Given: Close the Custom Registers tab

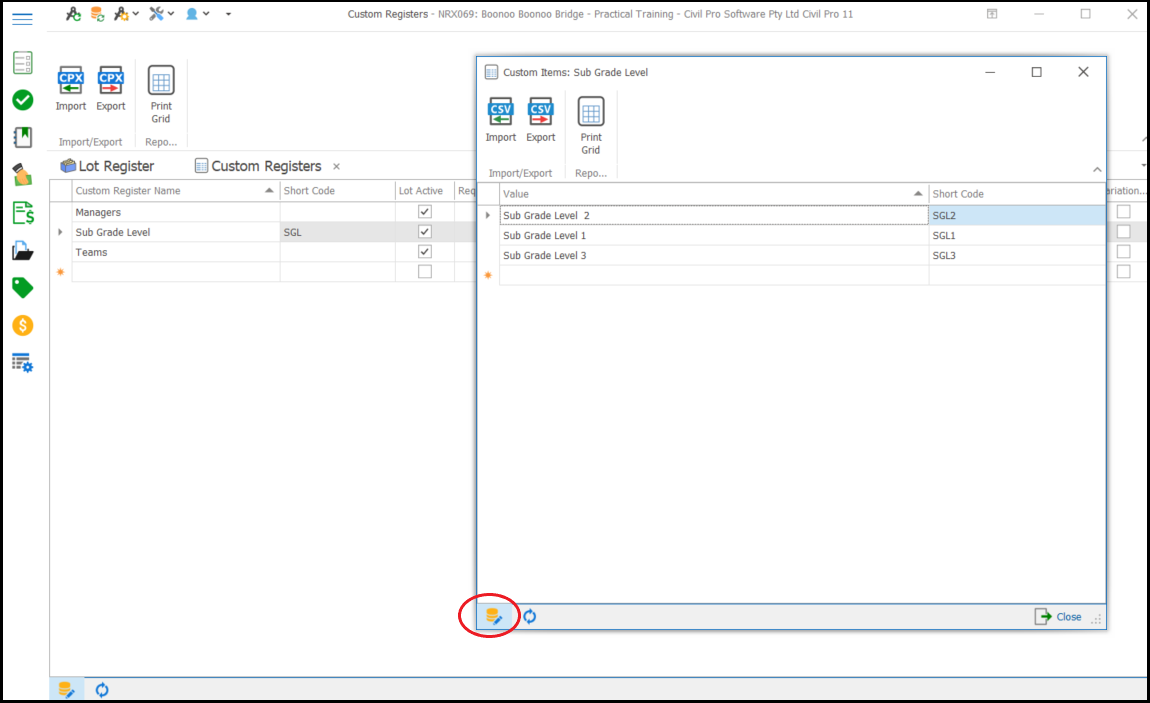Looking at the screenshot, I should coord(337,166).
